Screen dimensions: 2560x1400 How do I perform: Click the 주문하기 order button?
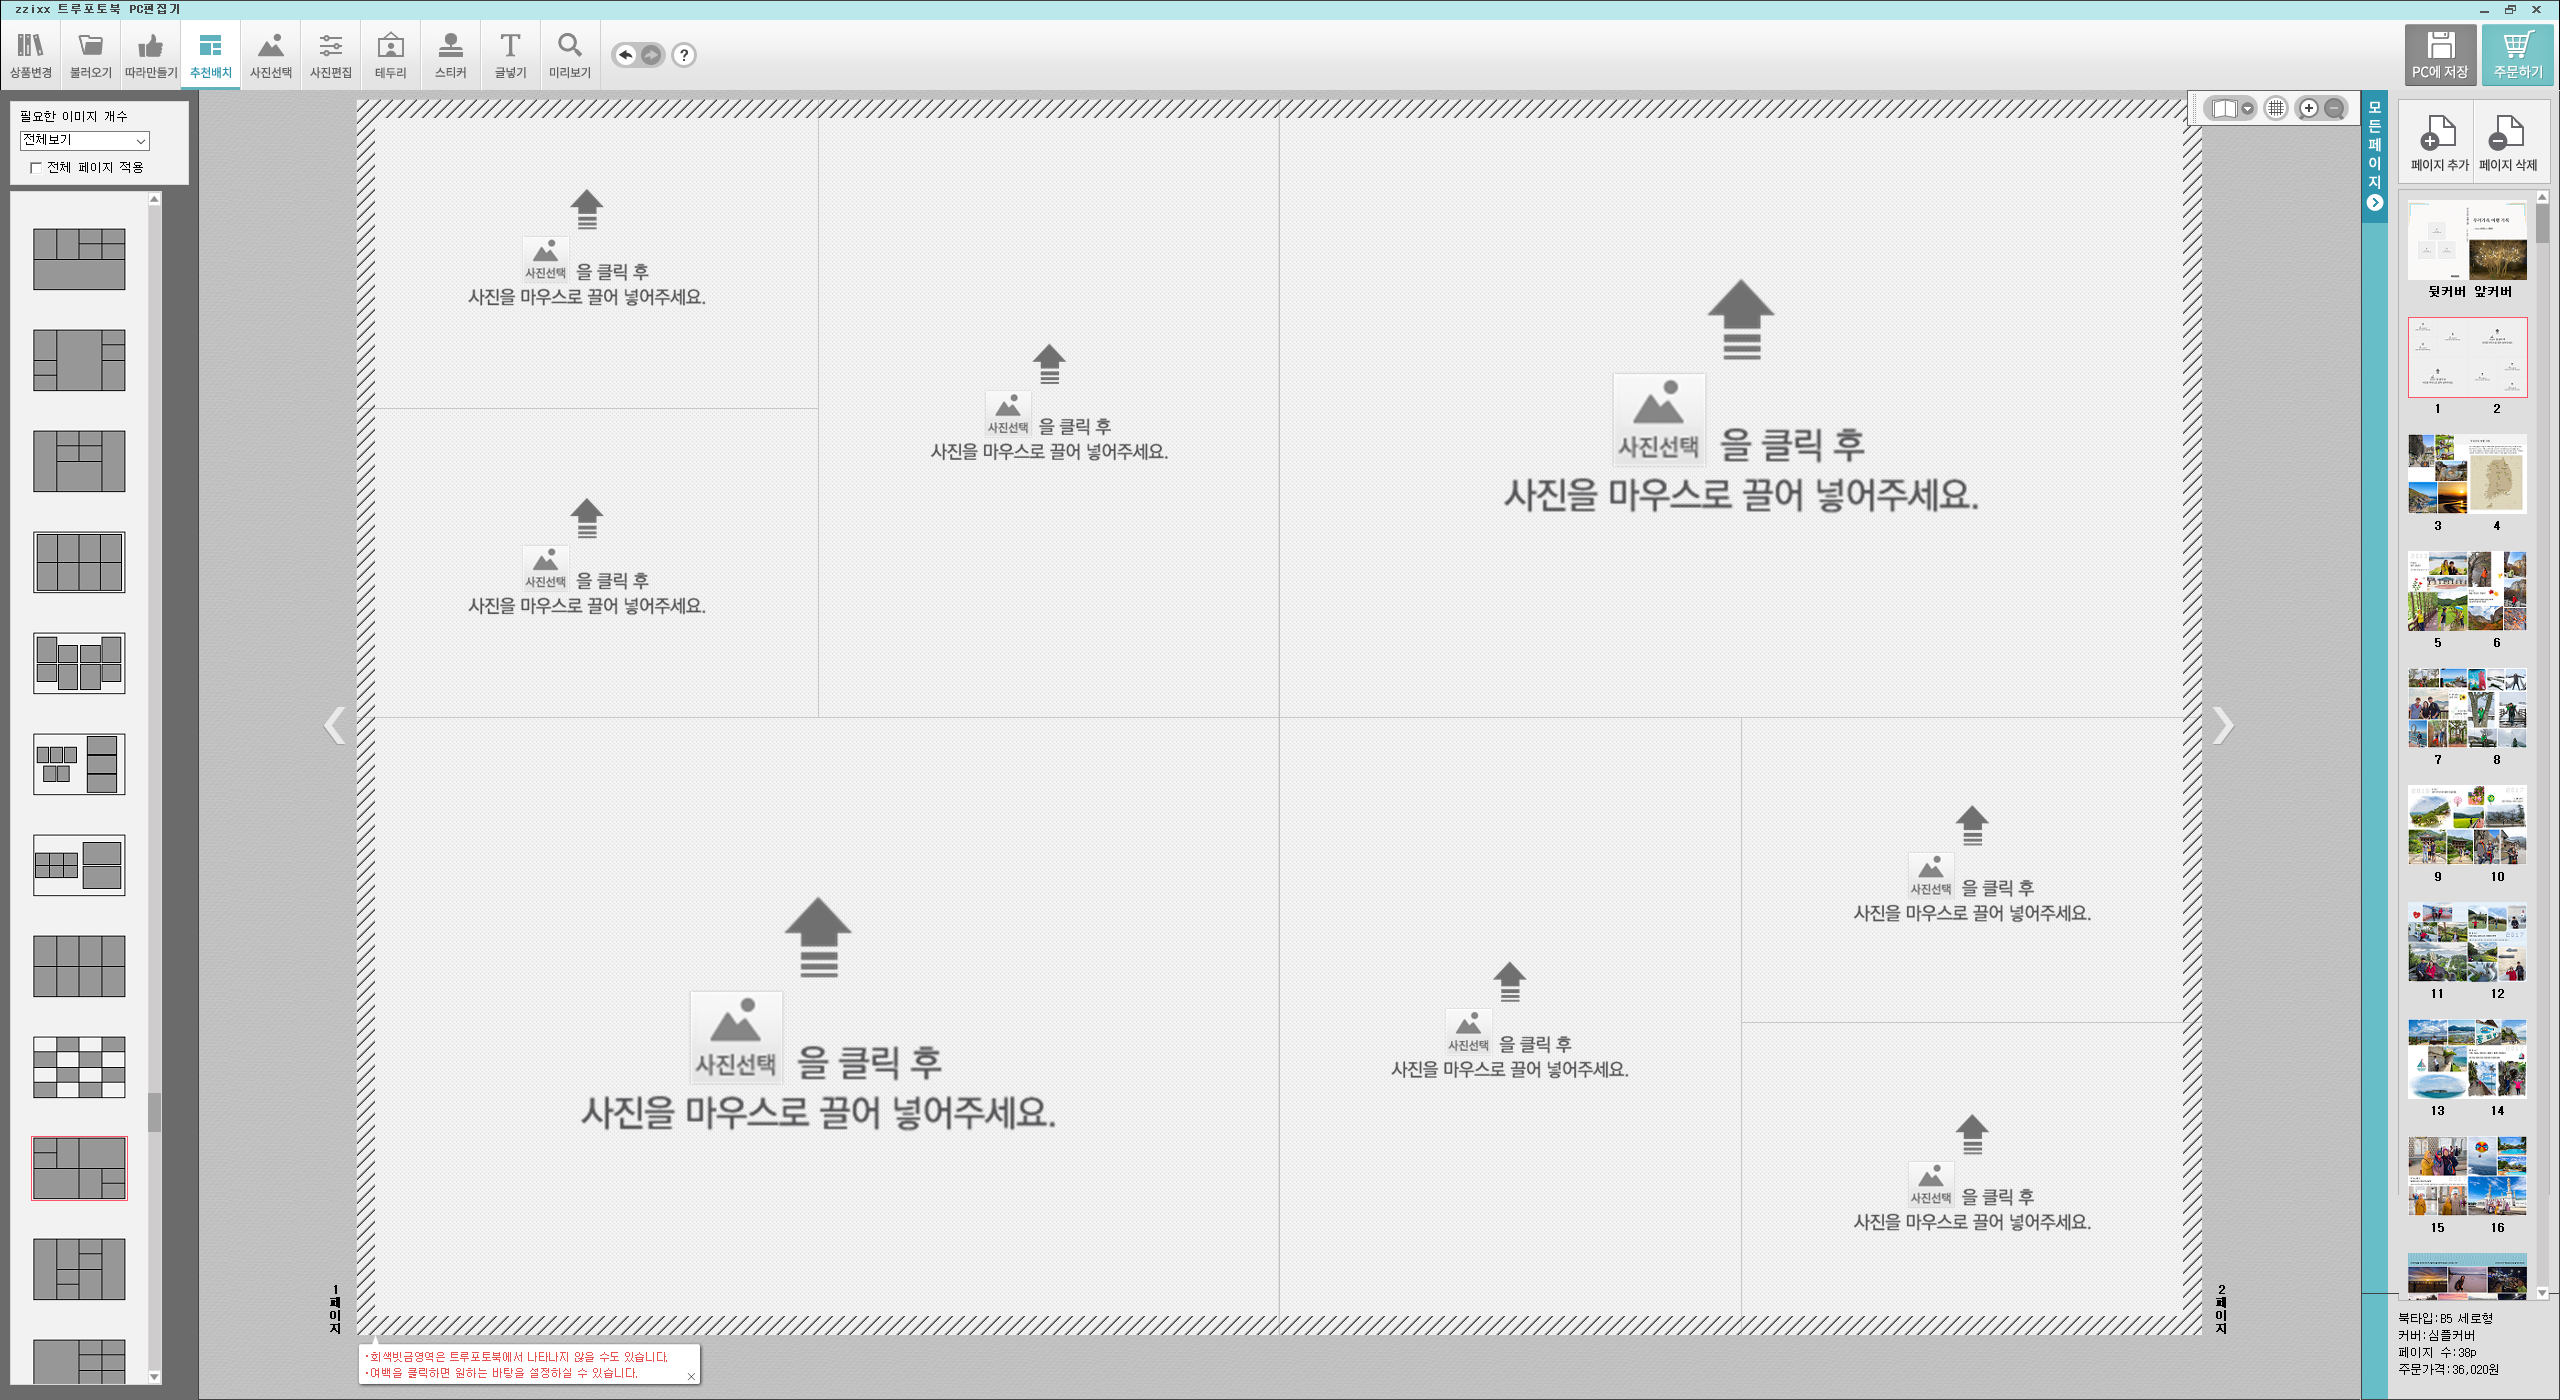pyautogui.click(x=2517, y=55)
